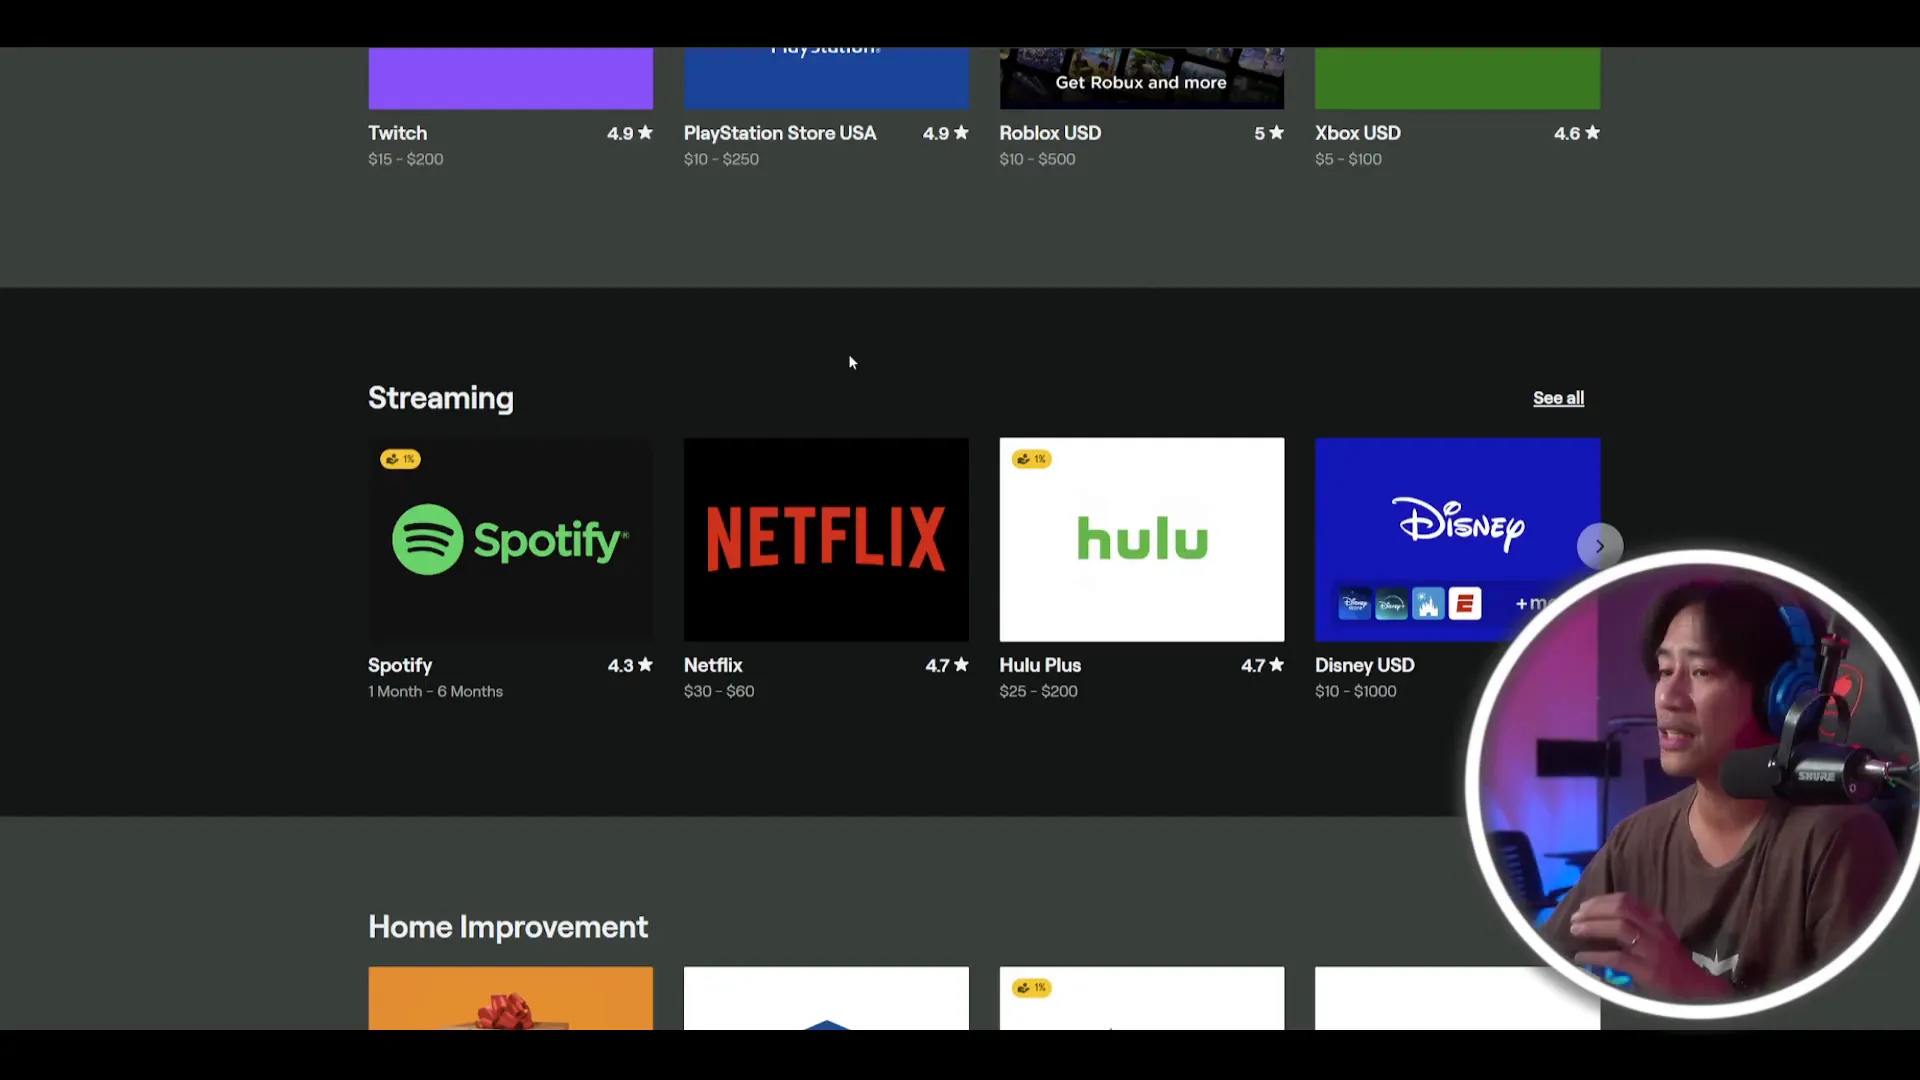Click the 1% cashback badge on Hulu
Image resolution: width=1920 pixels, height=1080 pixels.
(x=1031, y=459)
